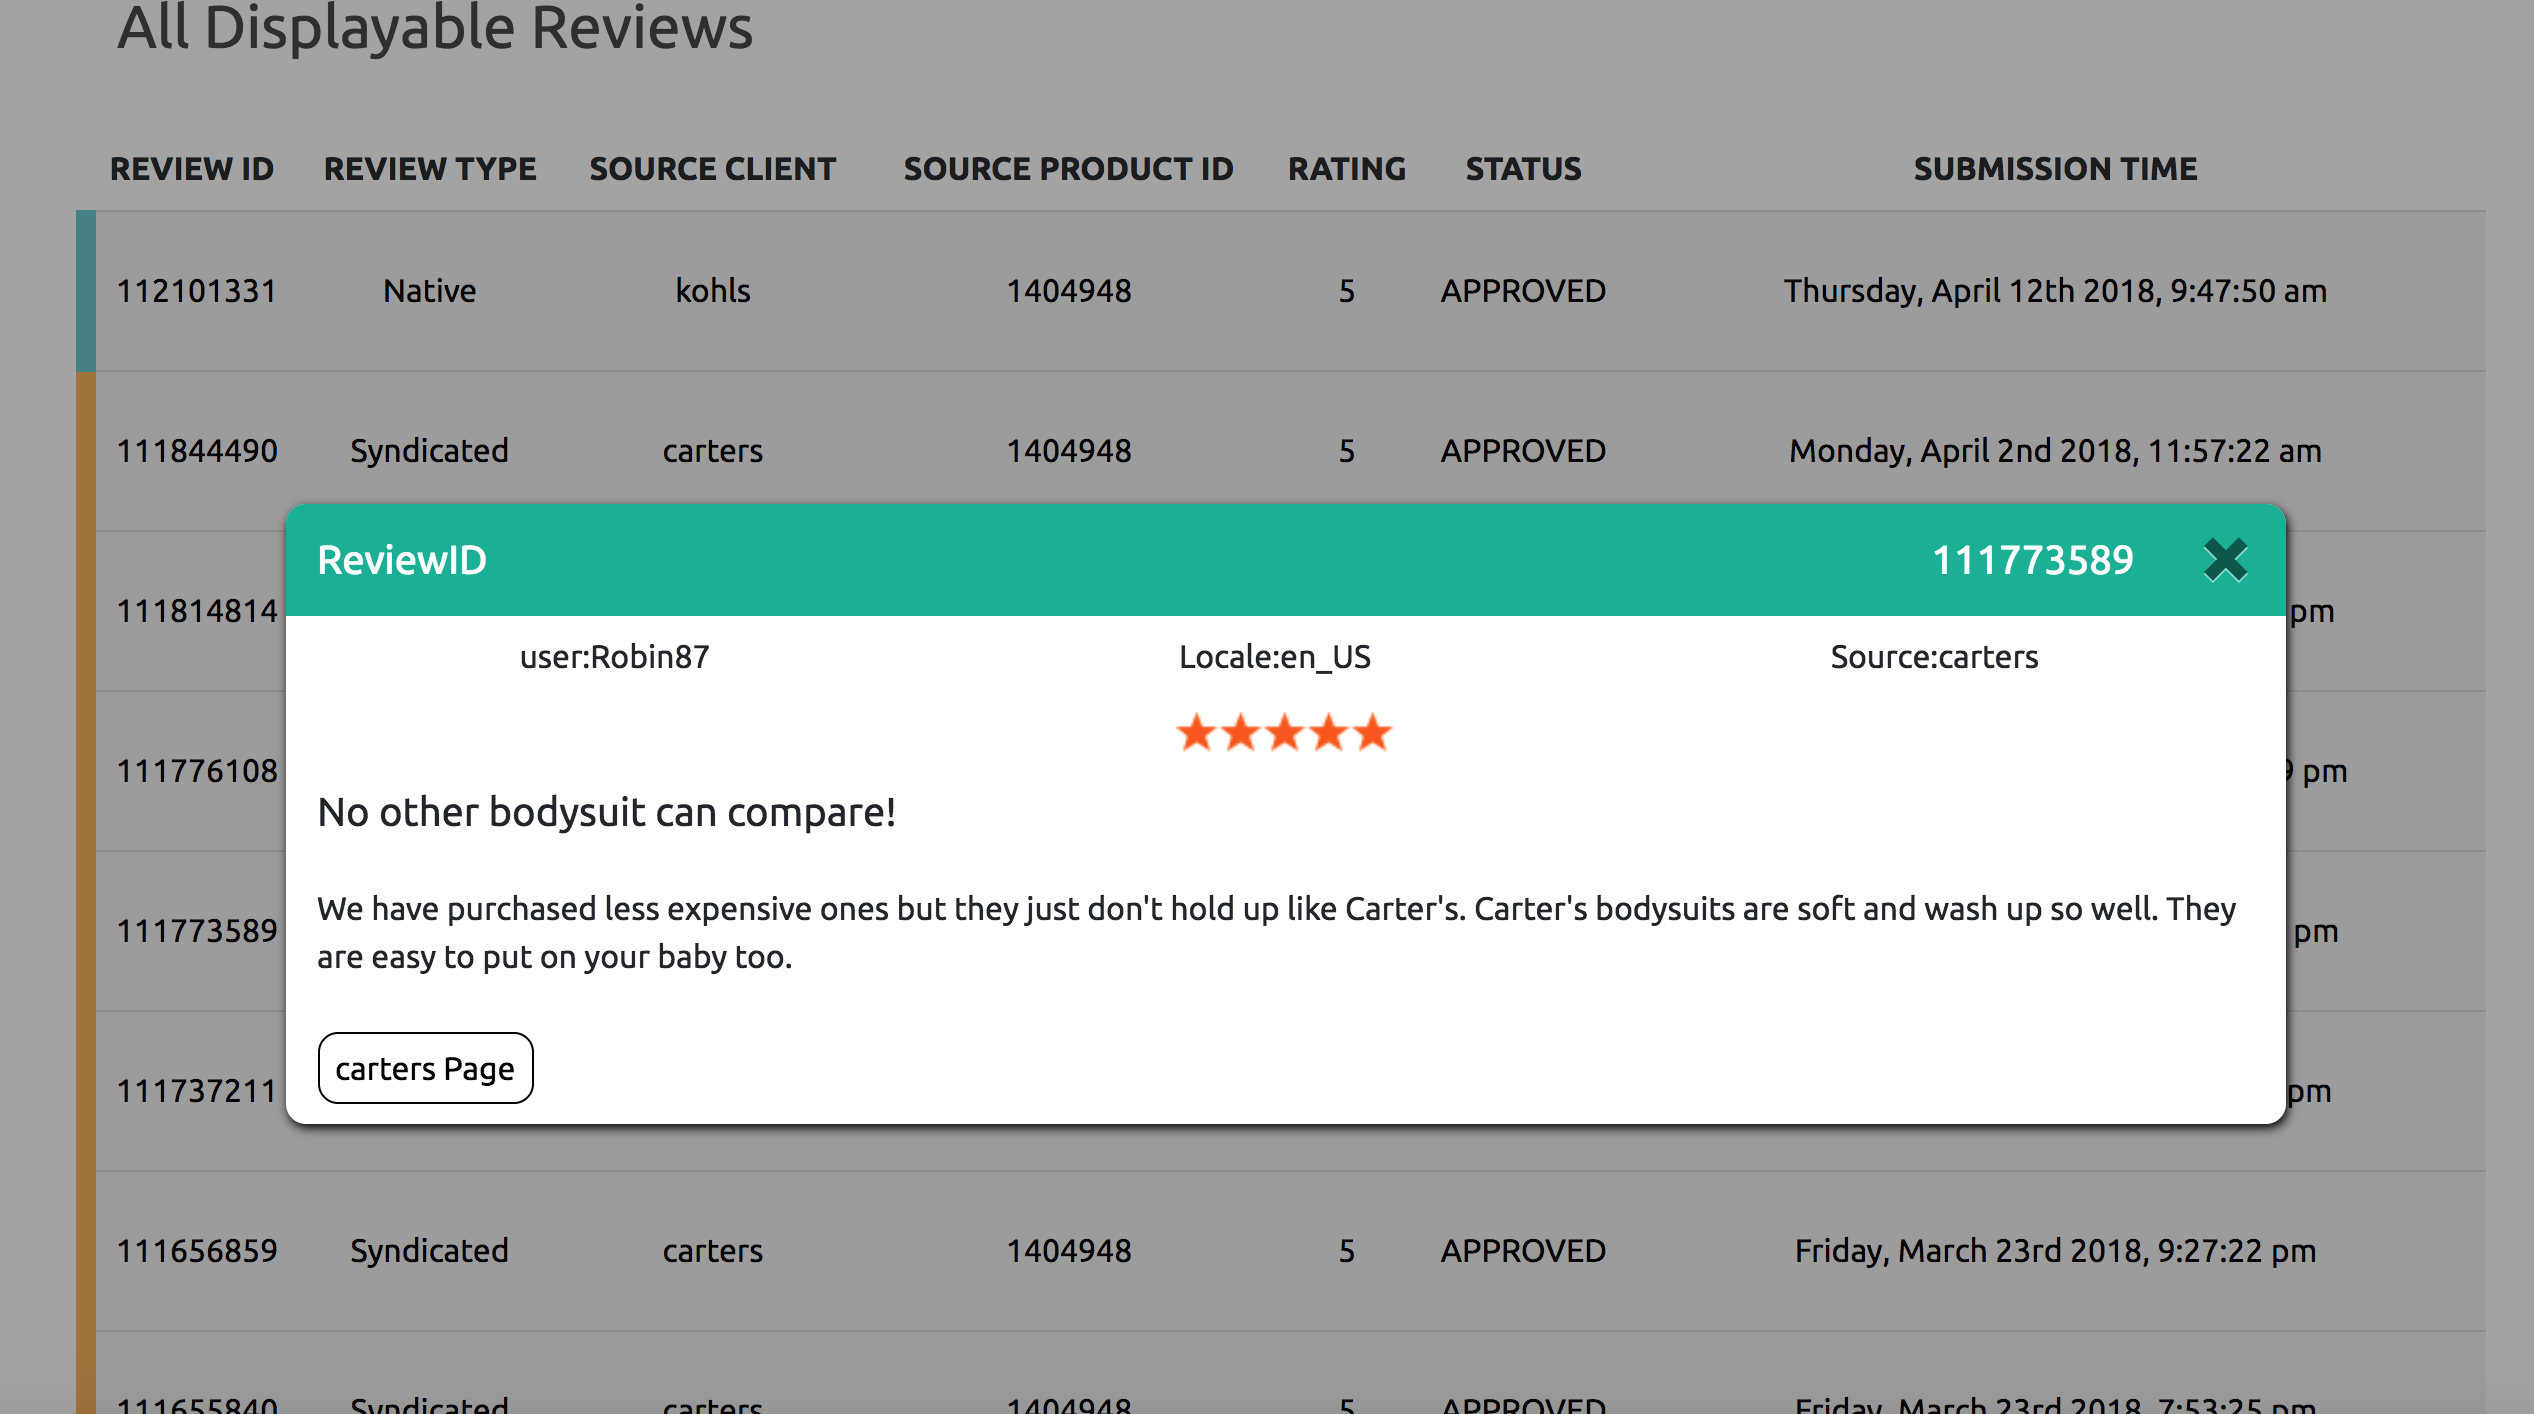The image size is (2534, 1414).
Task: Click Syndicated type in row 111656859
Action: pos(430,1251)
